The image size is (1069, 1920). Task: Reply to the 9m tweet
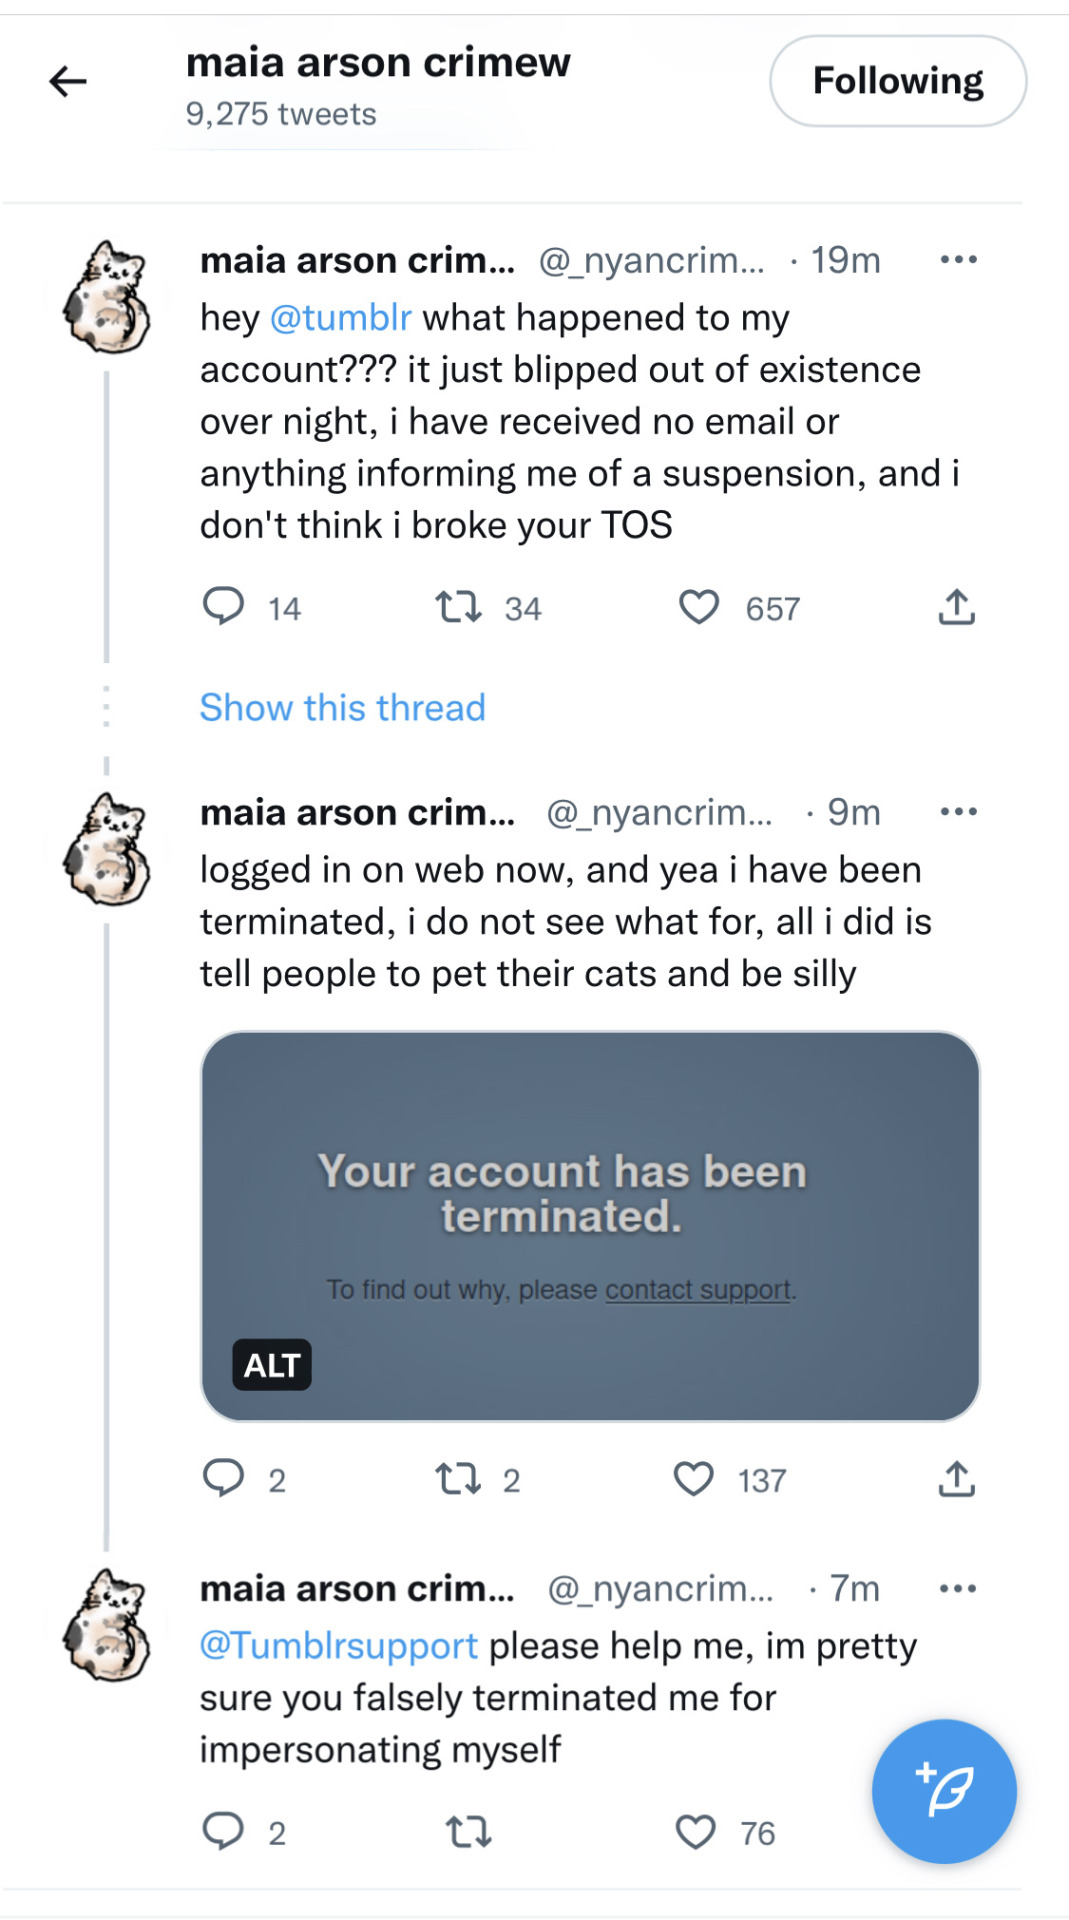pyautogui.click(x=223, y=1478)
